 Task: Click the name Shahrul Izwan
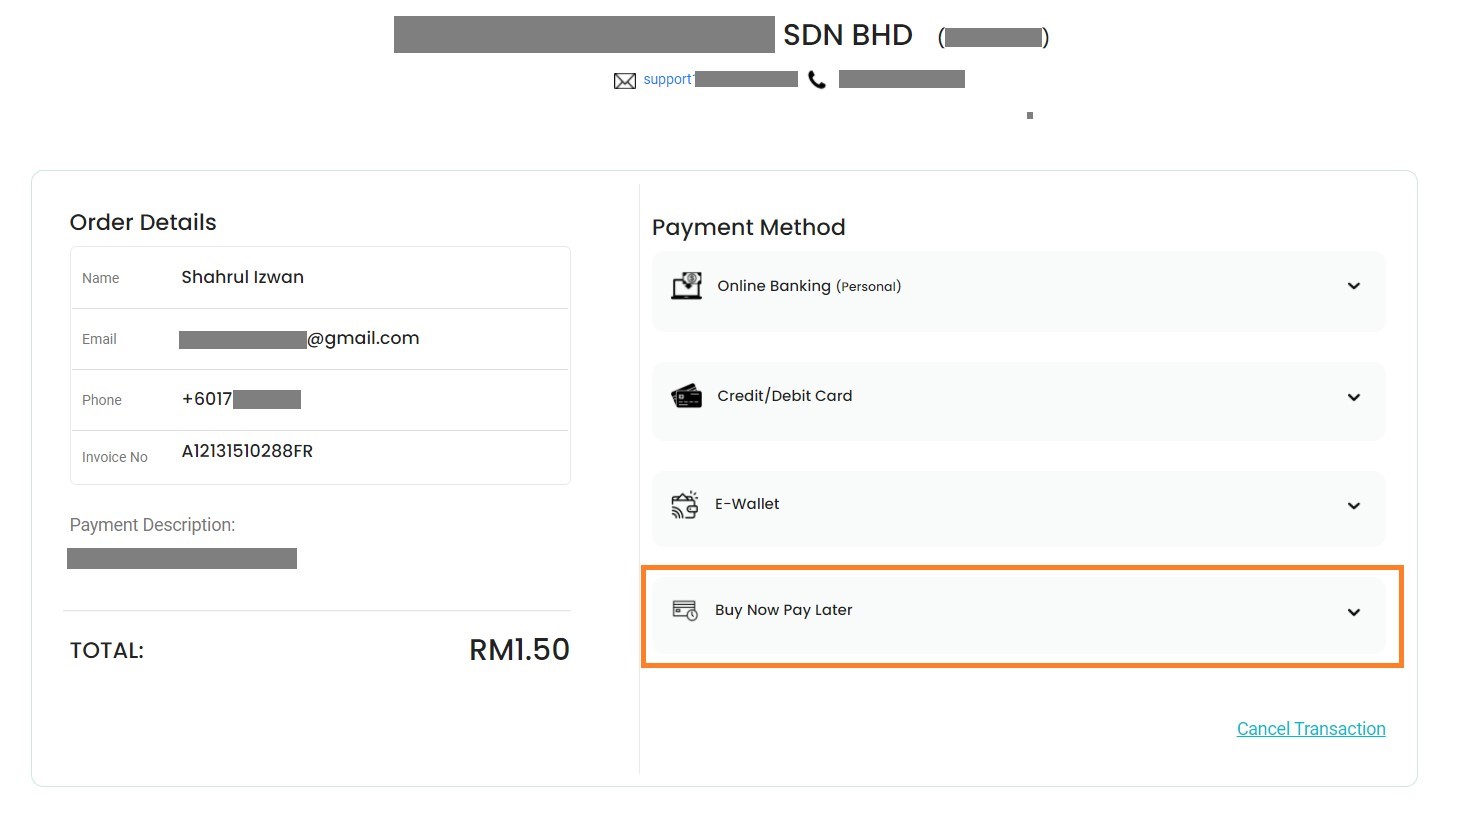[x=243, y=277]
